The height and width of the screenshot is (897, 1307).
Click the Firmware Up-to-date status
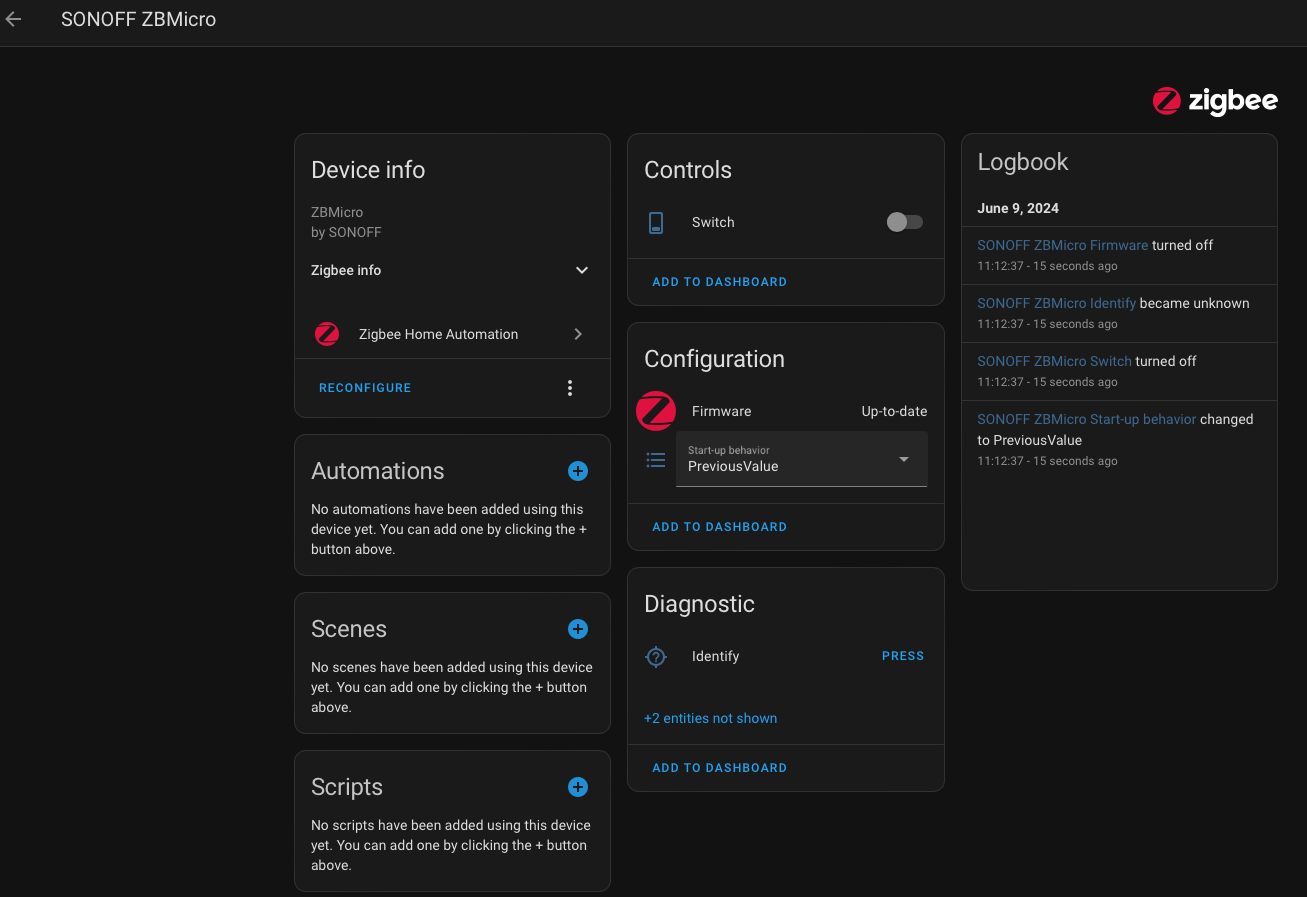(894, 411)
